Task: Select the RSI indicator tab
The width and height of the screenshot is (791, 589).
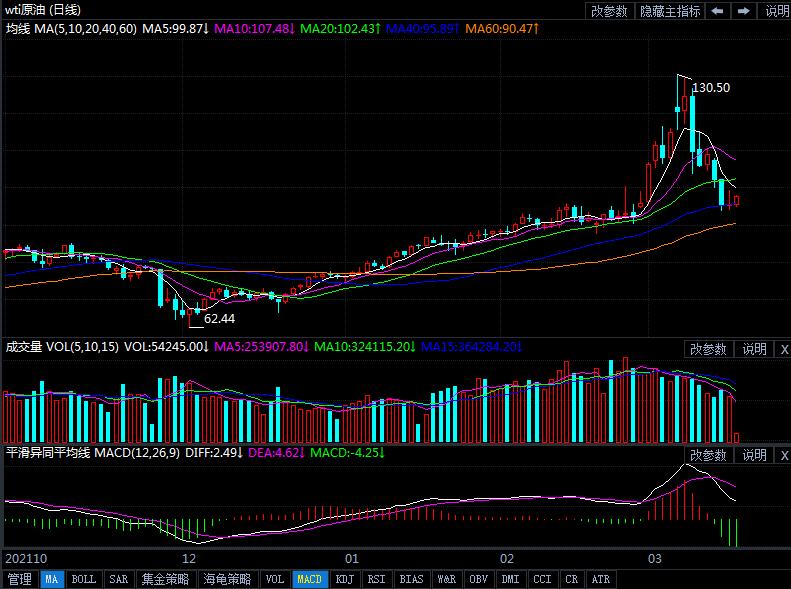Action: [376, 579]
